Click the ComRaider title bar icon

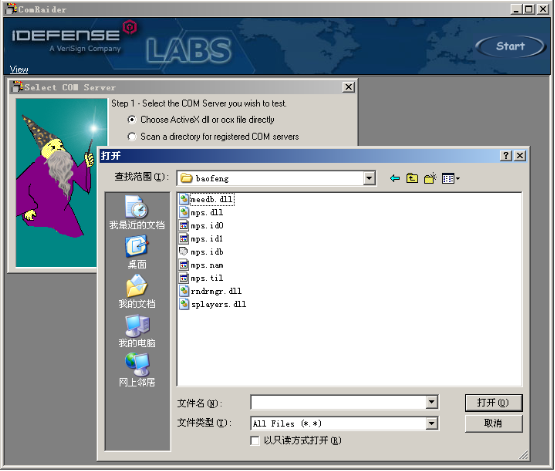[x=12, y=9]
